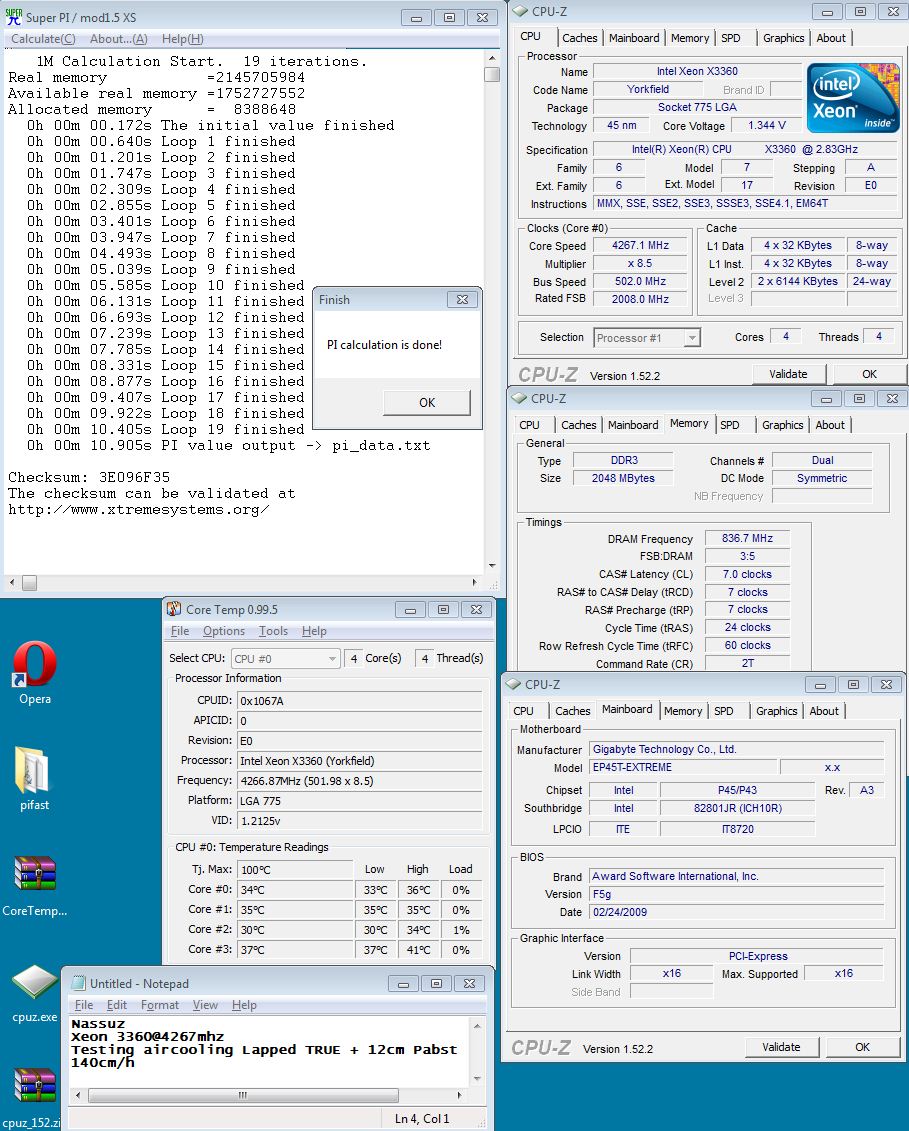Switch to Caches tab in top CPU-Z

(580, 38)
